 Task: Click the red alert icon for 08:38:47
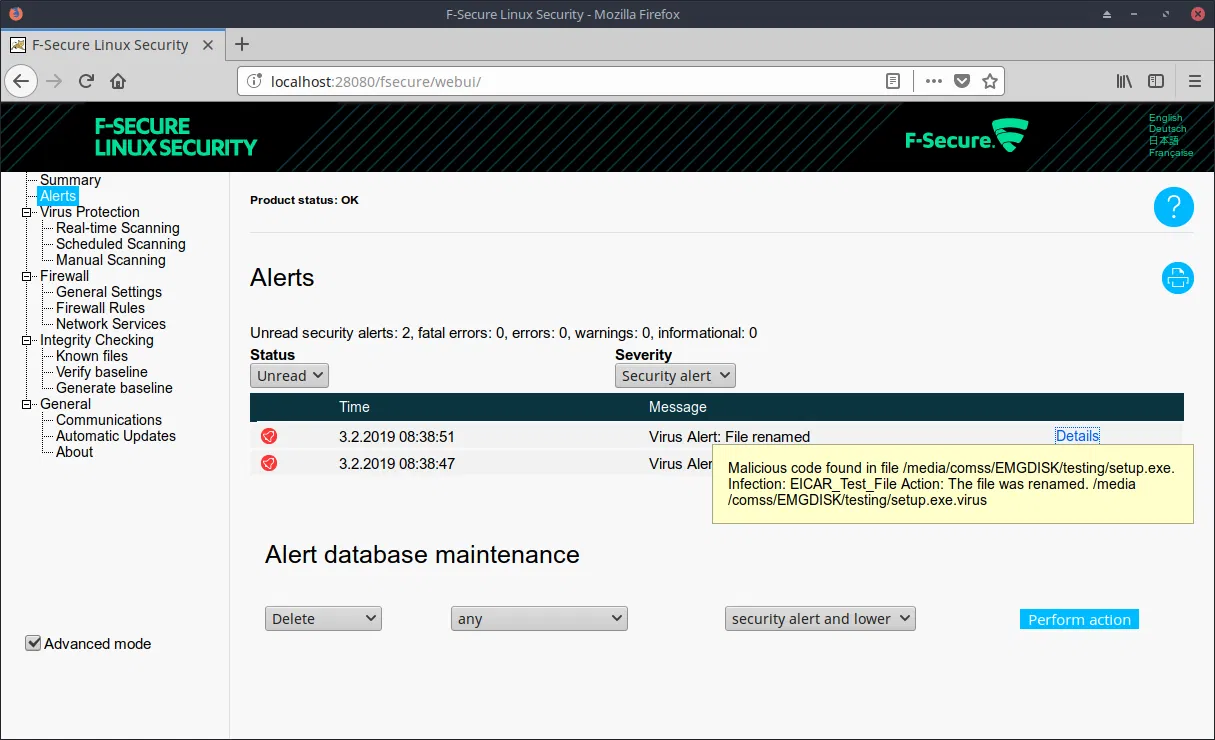coord(269,463)
